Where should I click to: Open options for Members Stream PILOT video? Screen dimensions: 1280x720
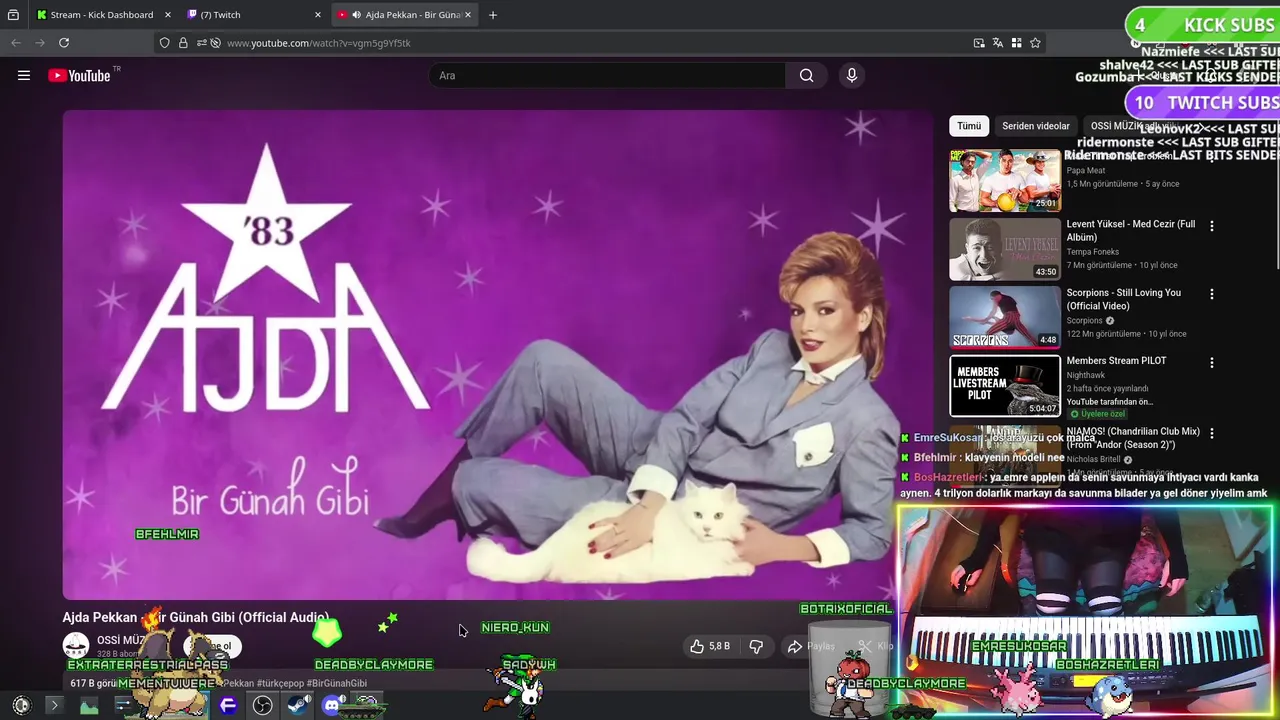(1212, 362)
